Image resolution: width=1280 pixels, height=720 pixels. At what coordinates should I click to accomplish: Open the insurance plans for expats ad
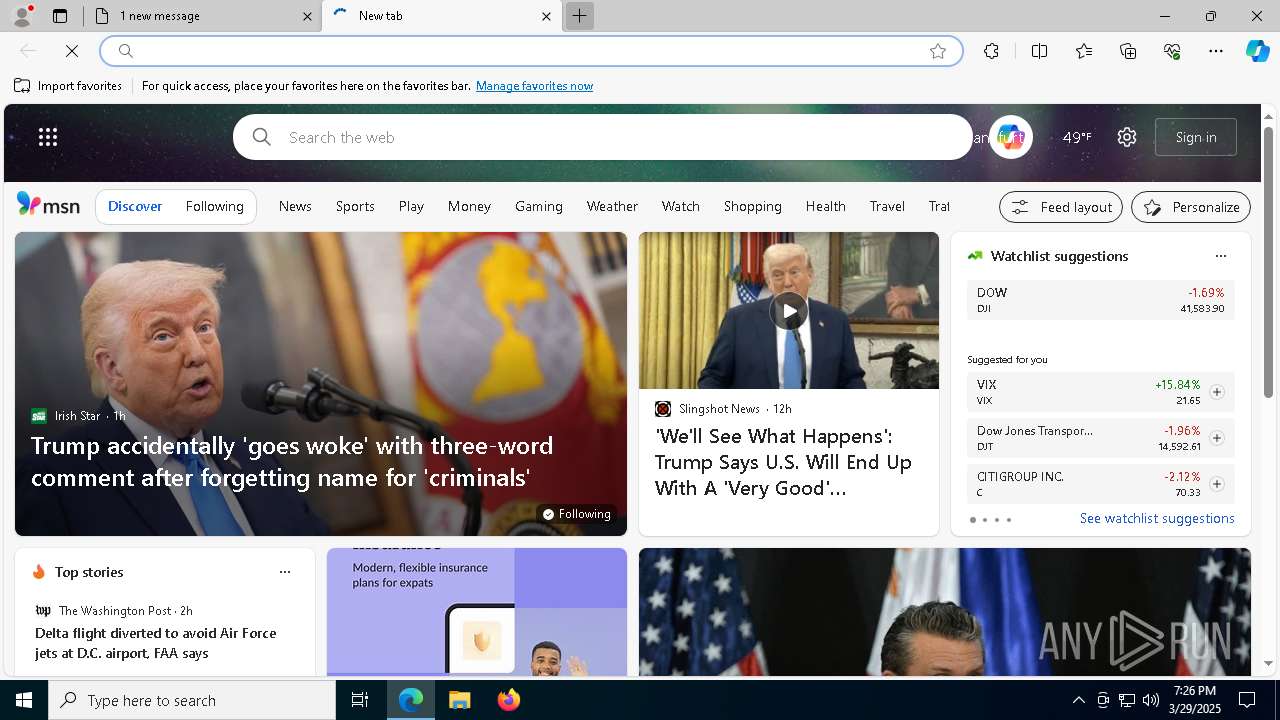pos(477,612)
